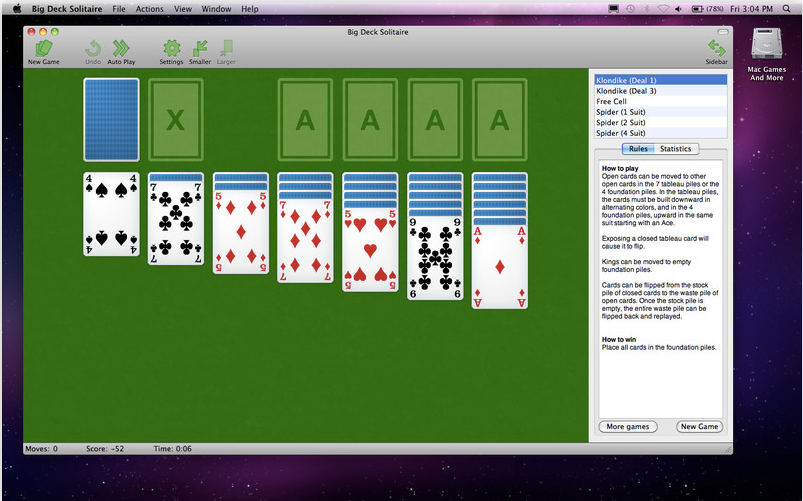The image size is (803, 501).
Task: Open the Help menu
Action: tap(250, 9)
